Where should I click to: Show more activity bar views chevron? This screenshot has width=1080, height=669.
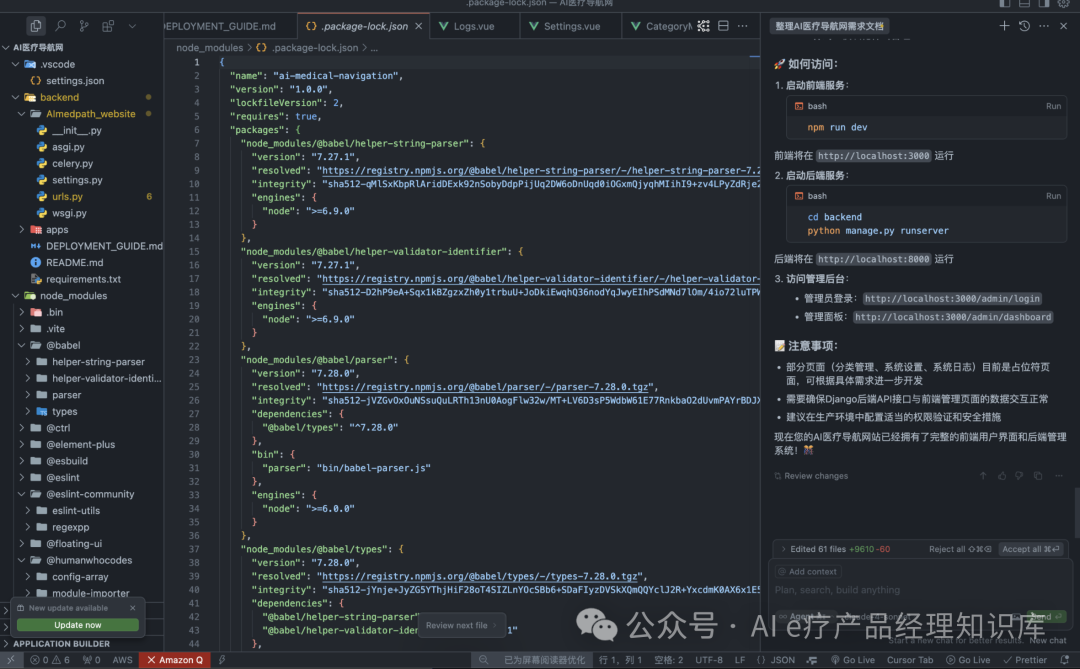point(132,26)
